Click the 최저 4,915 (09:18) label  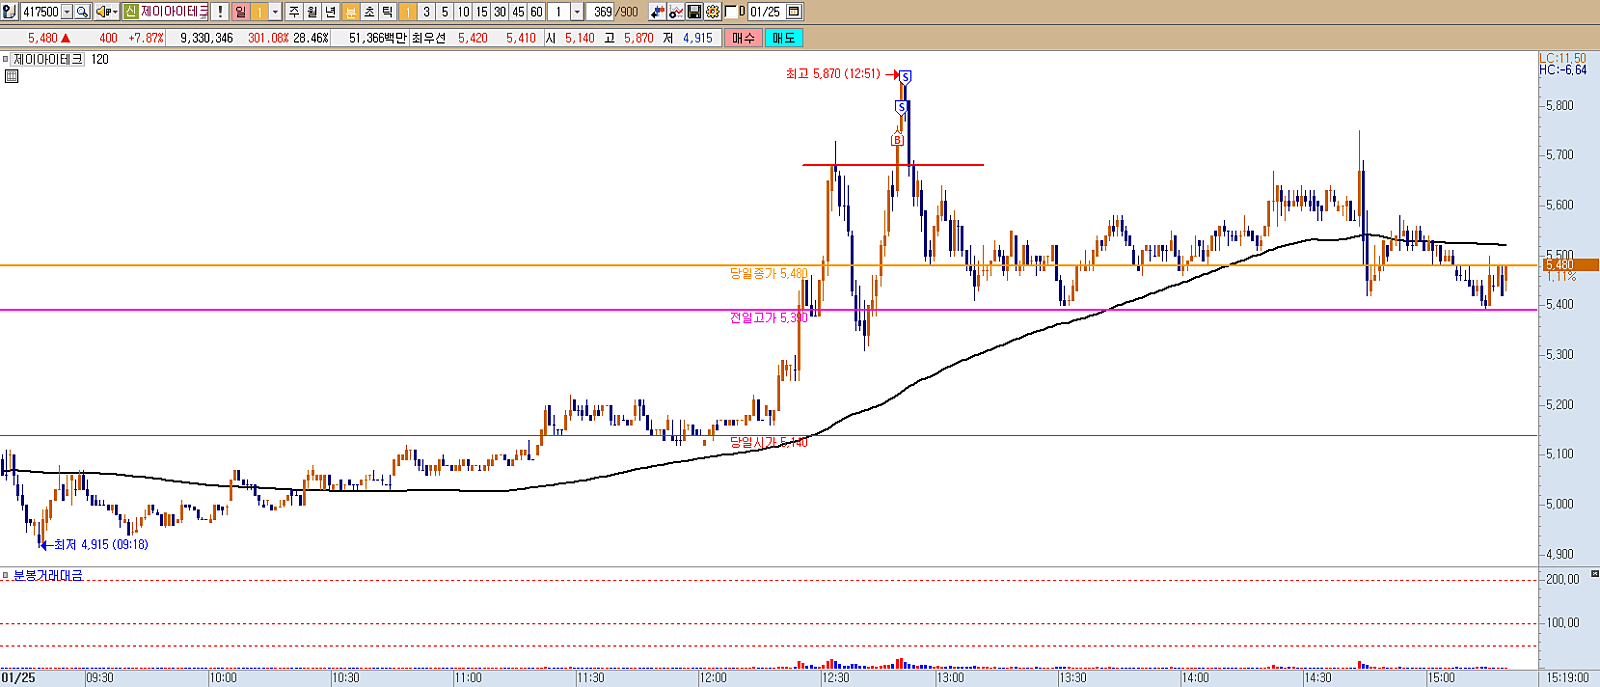point(101,545)
